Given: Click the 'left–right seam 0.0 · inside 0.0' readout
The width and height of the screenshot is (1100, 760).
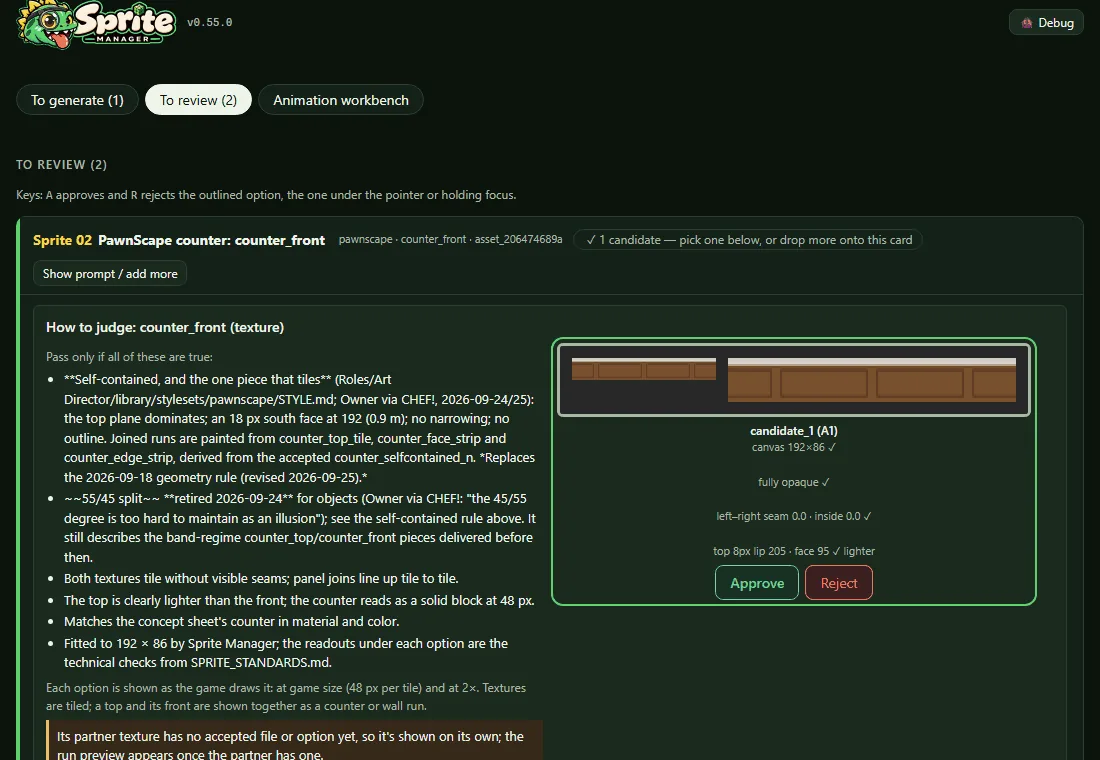Looking at the screenshot, I should pyautogui.click(x=793, y=516).
